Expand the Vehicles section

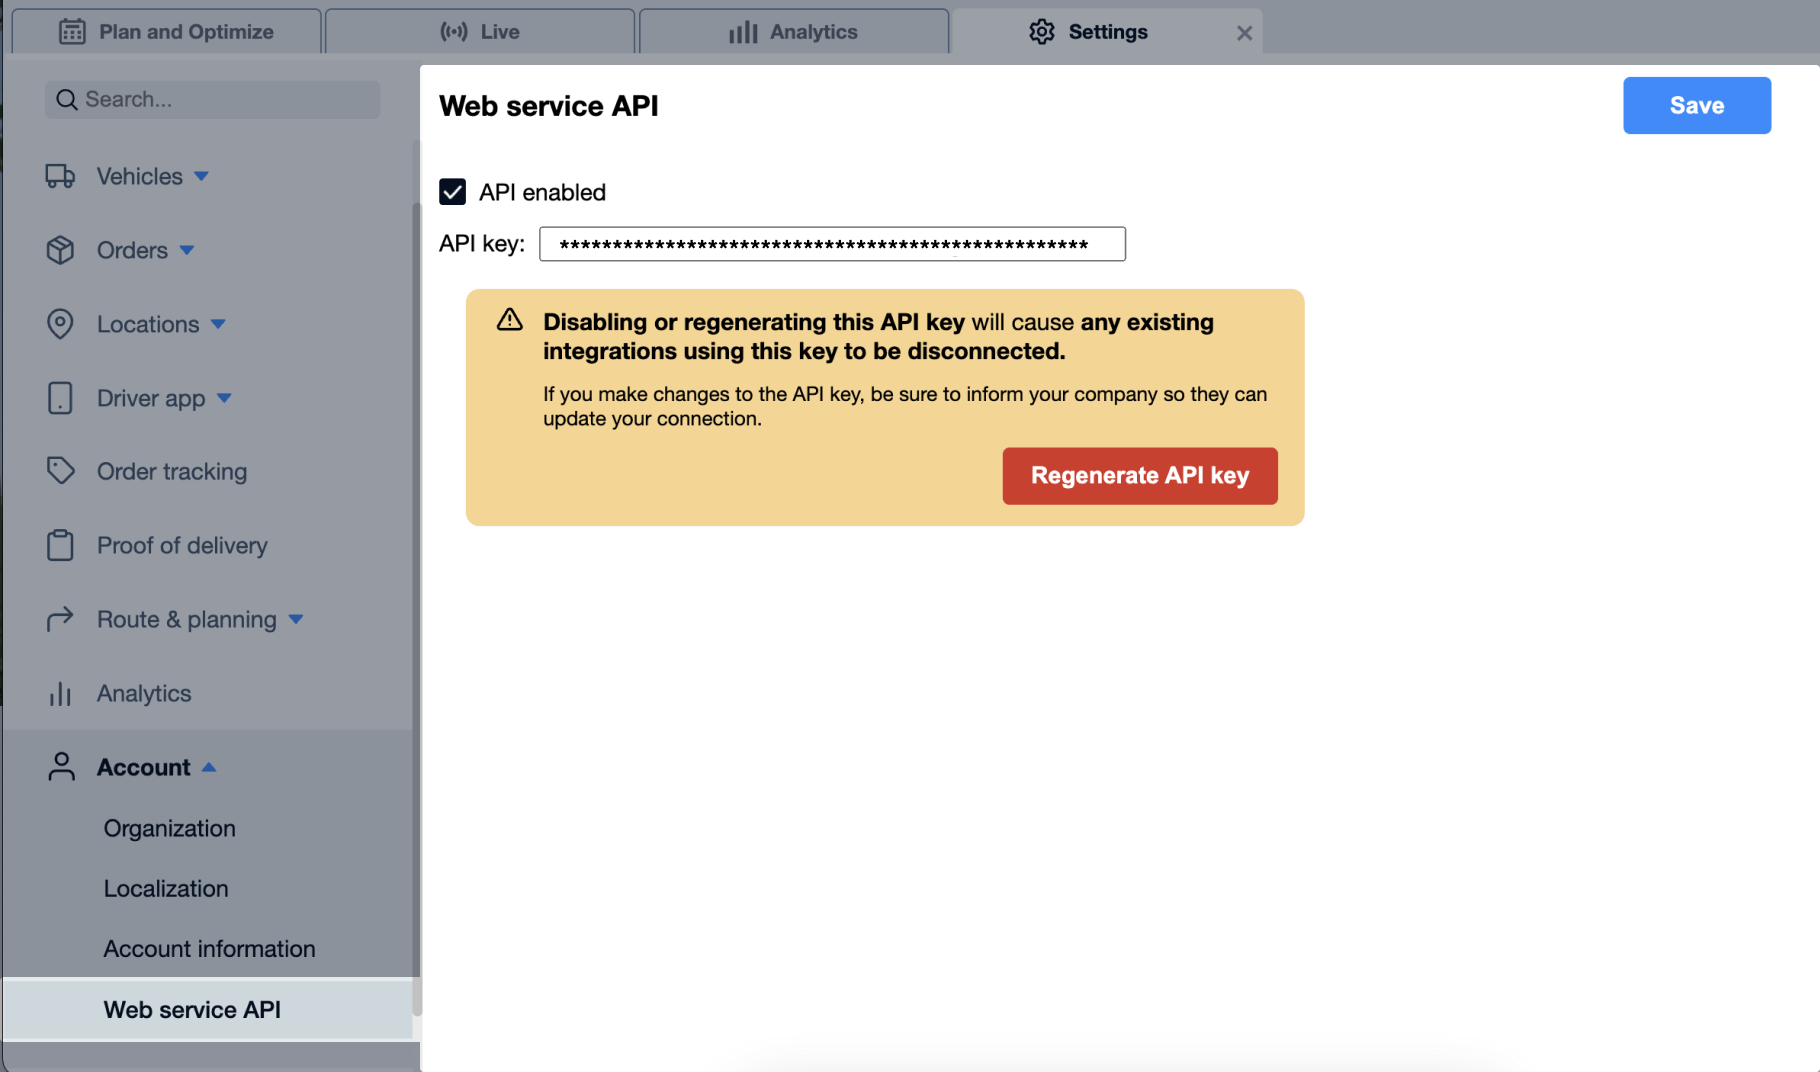click(x=203, y=176)
